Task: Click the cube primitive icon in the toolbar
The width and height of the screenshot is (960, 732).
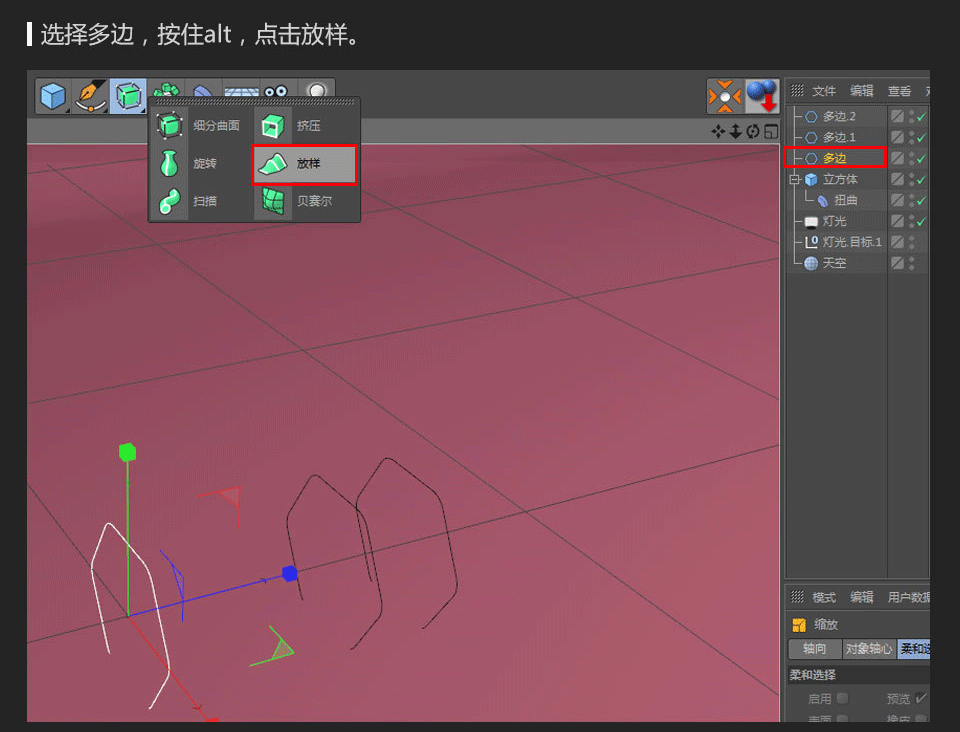Action: tap(51, 95)
